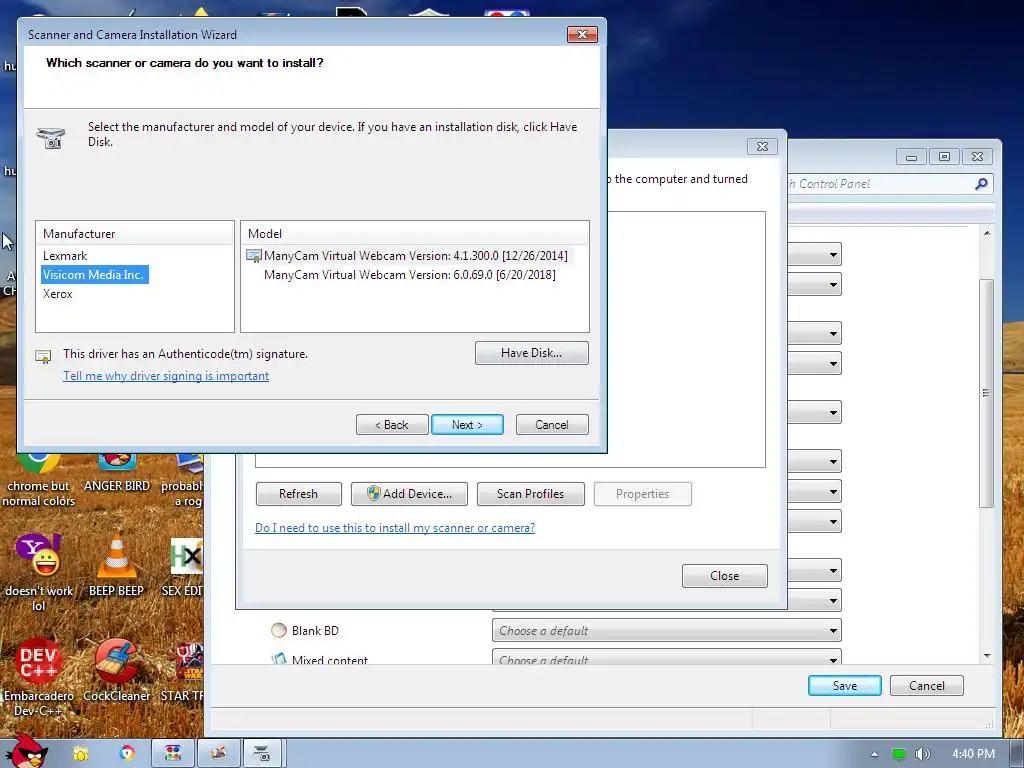Viewport: 1024px width, 768px height.
Task: Save the Control Panel AutoPlay settings
Action: 844,686
